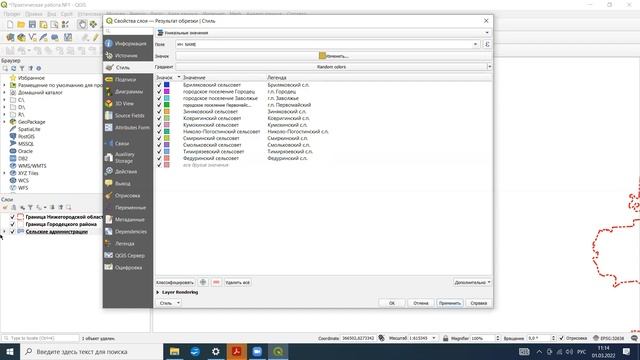Switch to the Подписи tab
Viewport: 640px width, 360px height.
[128, 80]
